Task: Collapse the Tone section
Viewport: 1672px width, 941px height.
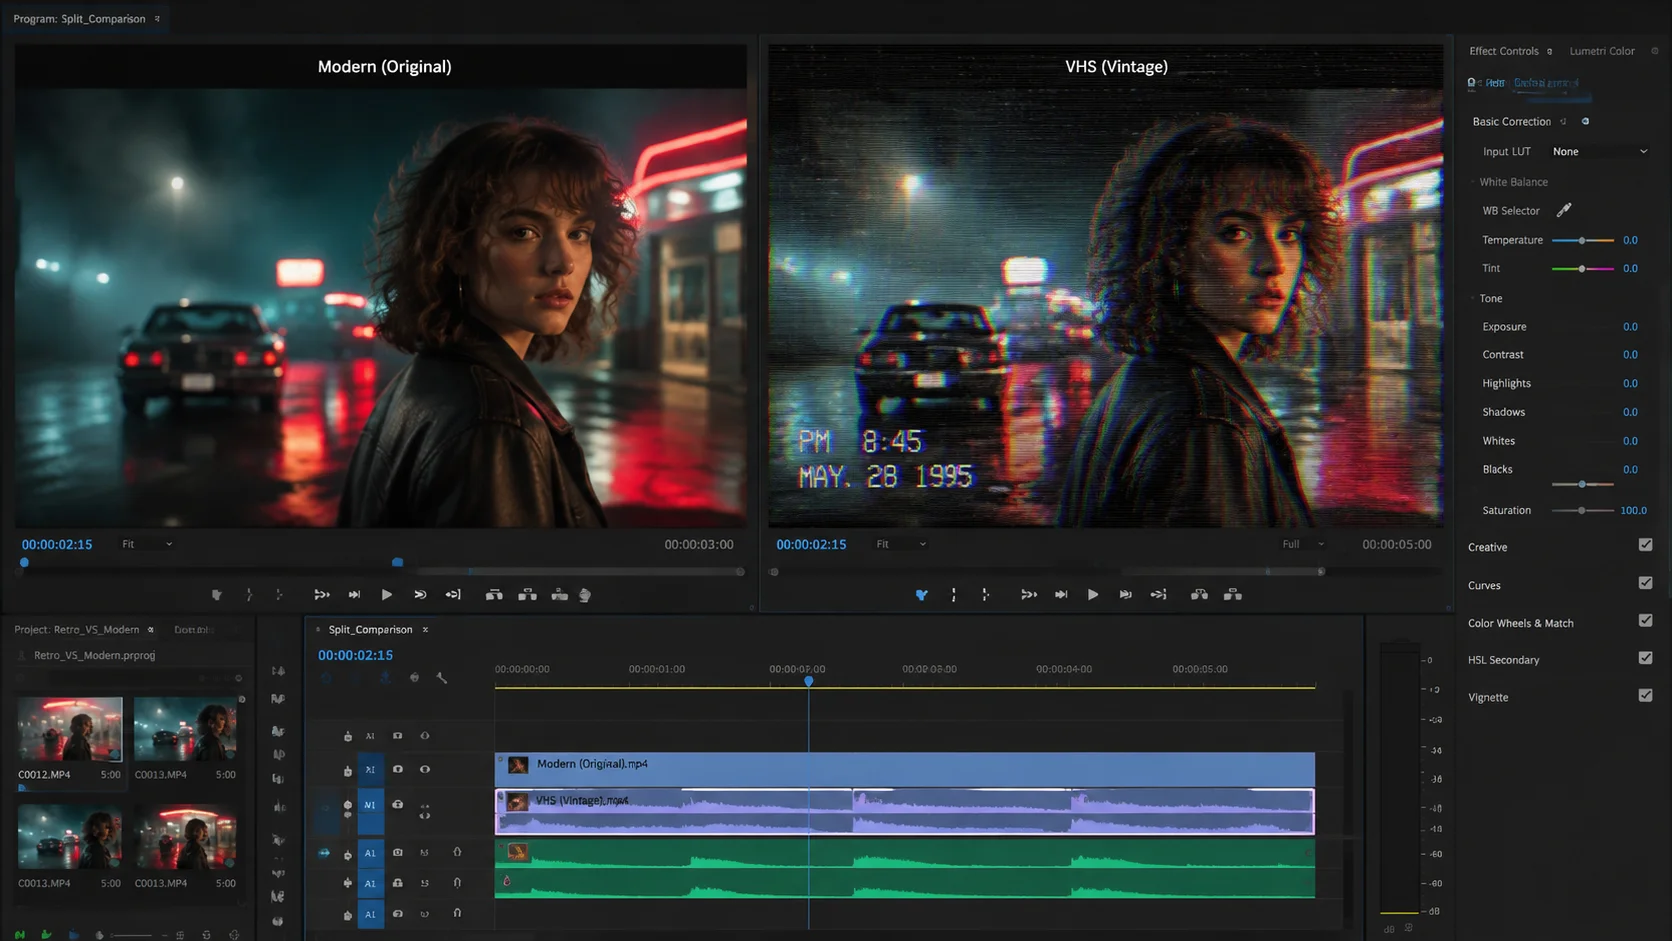Action: pyautogui.click(x=1473, y=298)
